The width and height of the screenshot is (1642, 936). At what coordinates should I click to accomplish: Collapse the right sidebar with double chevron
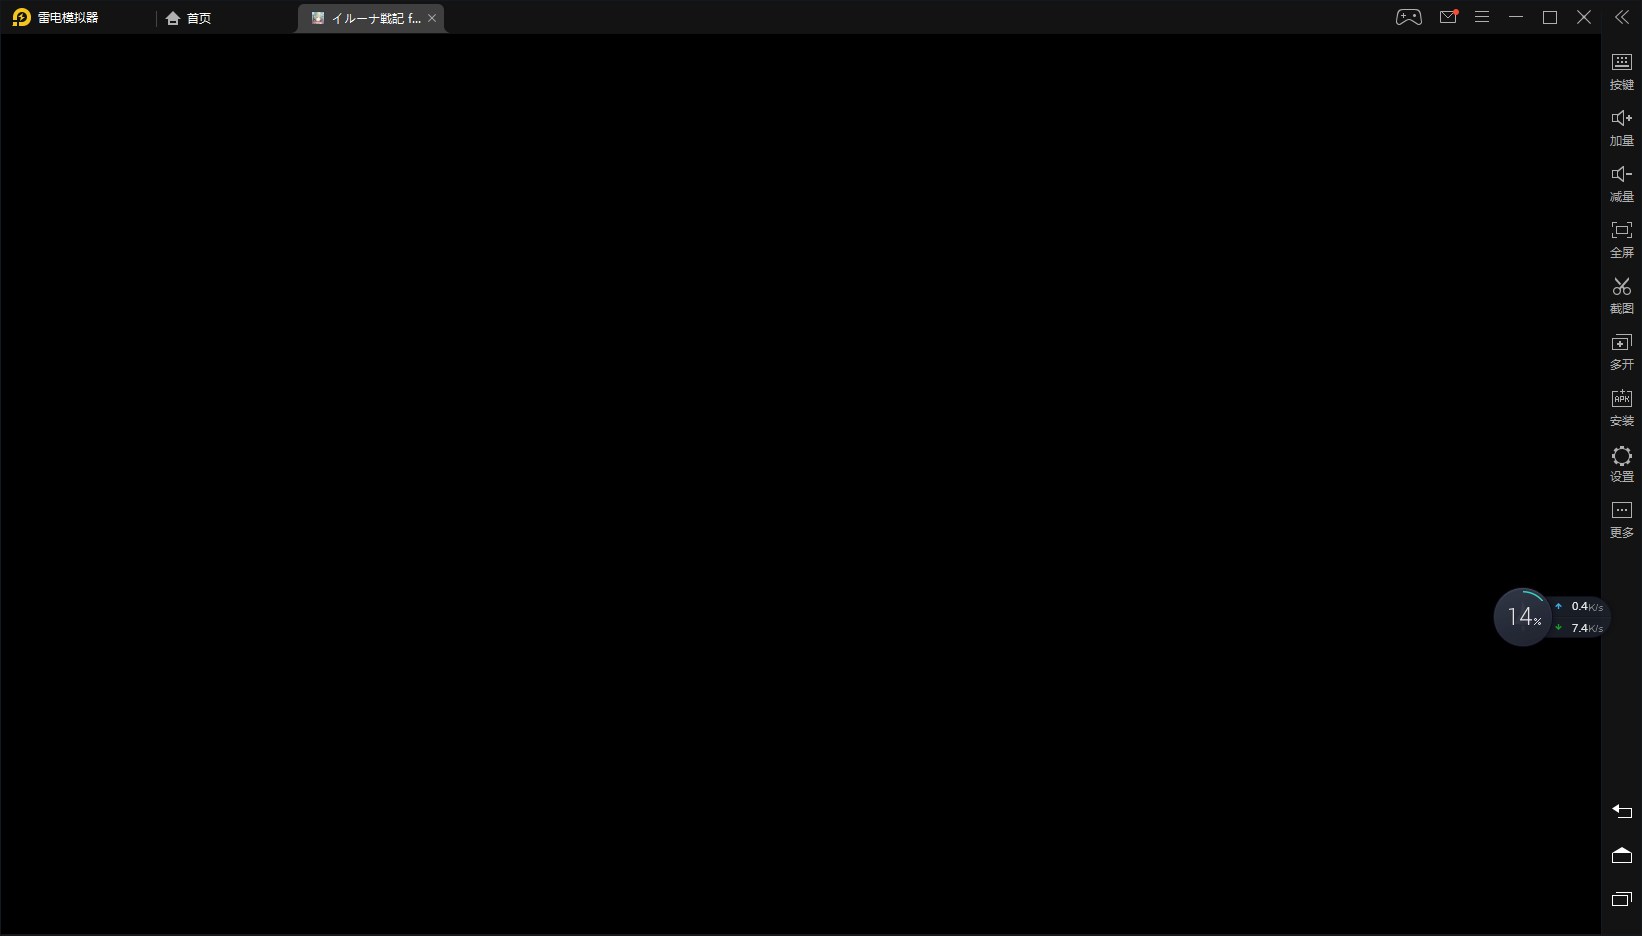click(1621, 17)
